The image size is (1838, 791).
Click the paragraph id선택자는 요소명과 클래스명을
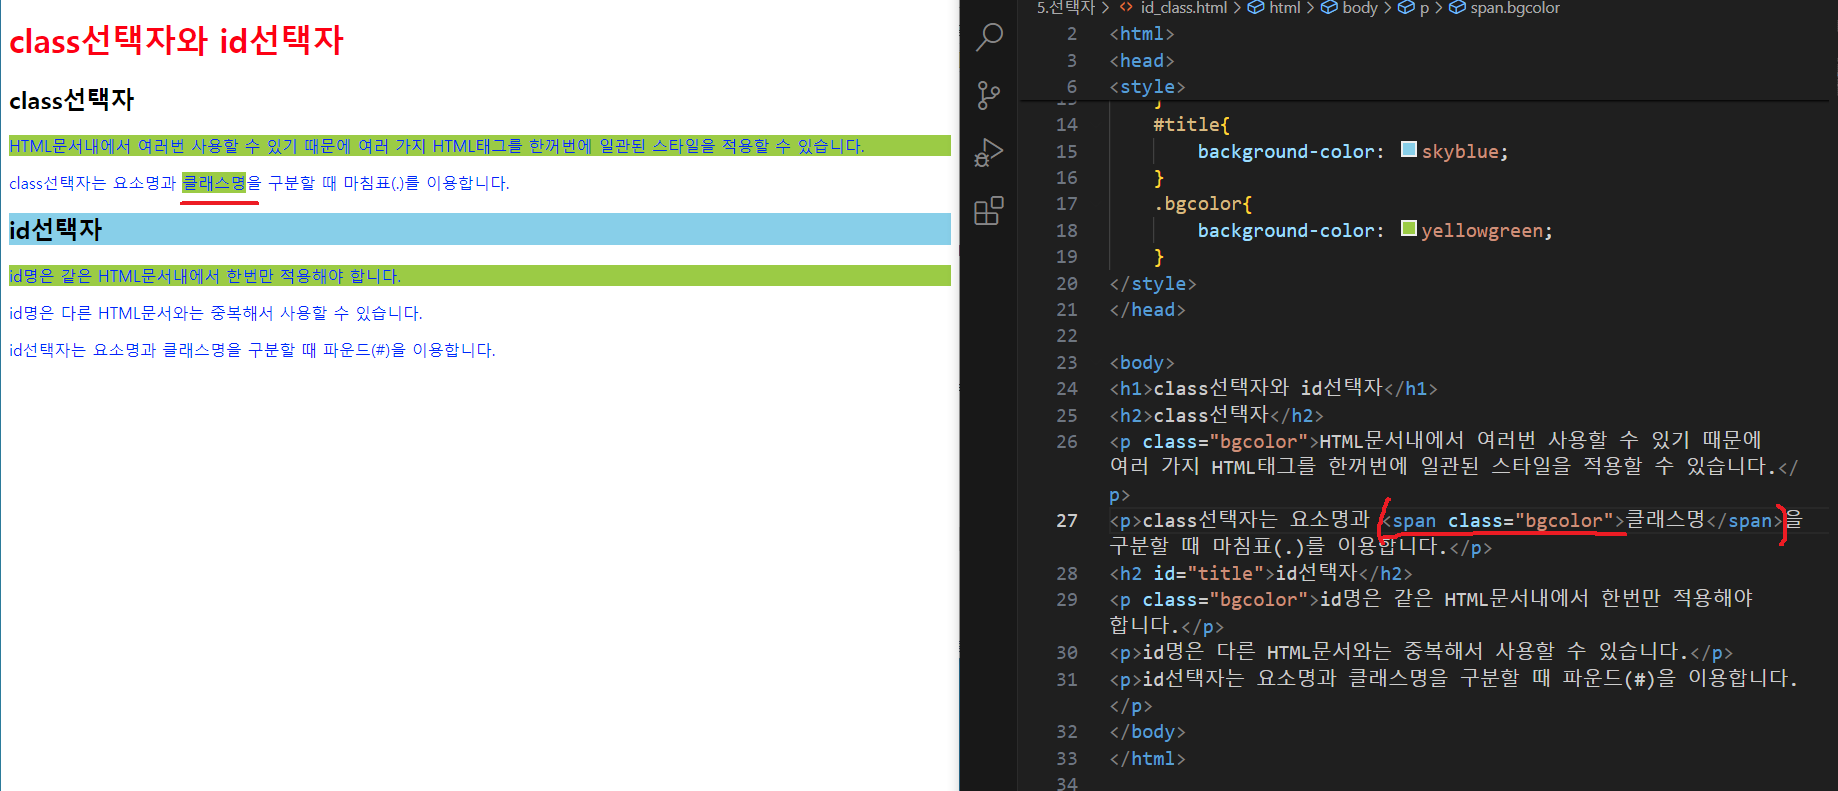pyautogui.click(x=252, y=350)
